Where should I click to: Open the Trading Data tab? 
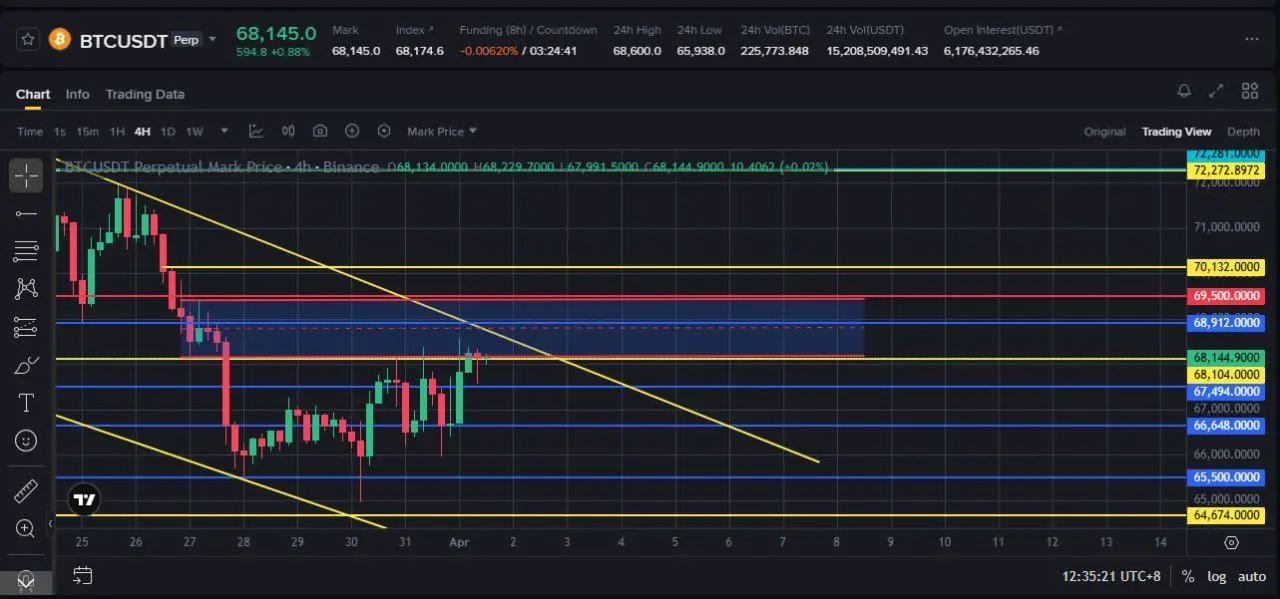145,94
